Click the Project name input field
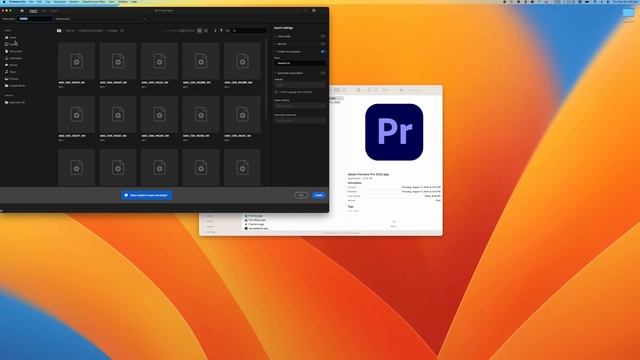 [x=35, y=19]
